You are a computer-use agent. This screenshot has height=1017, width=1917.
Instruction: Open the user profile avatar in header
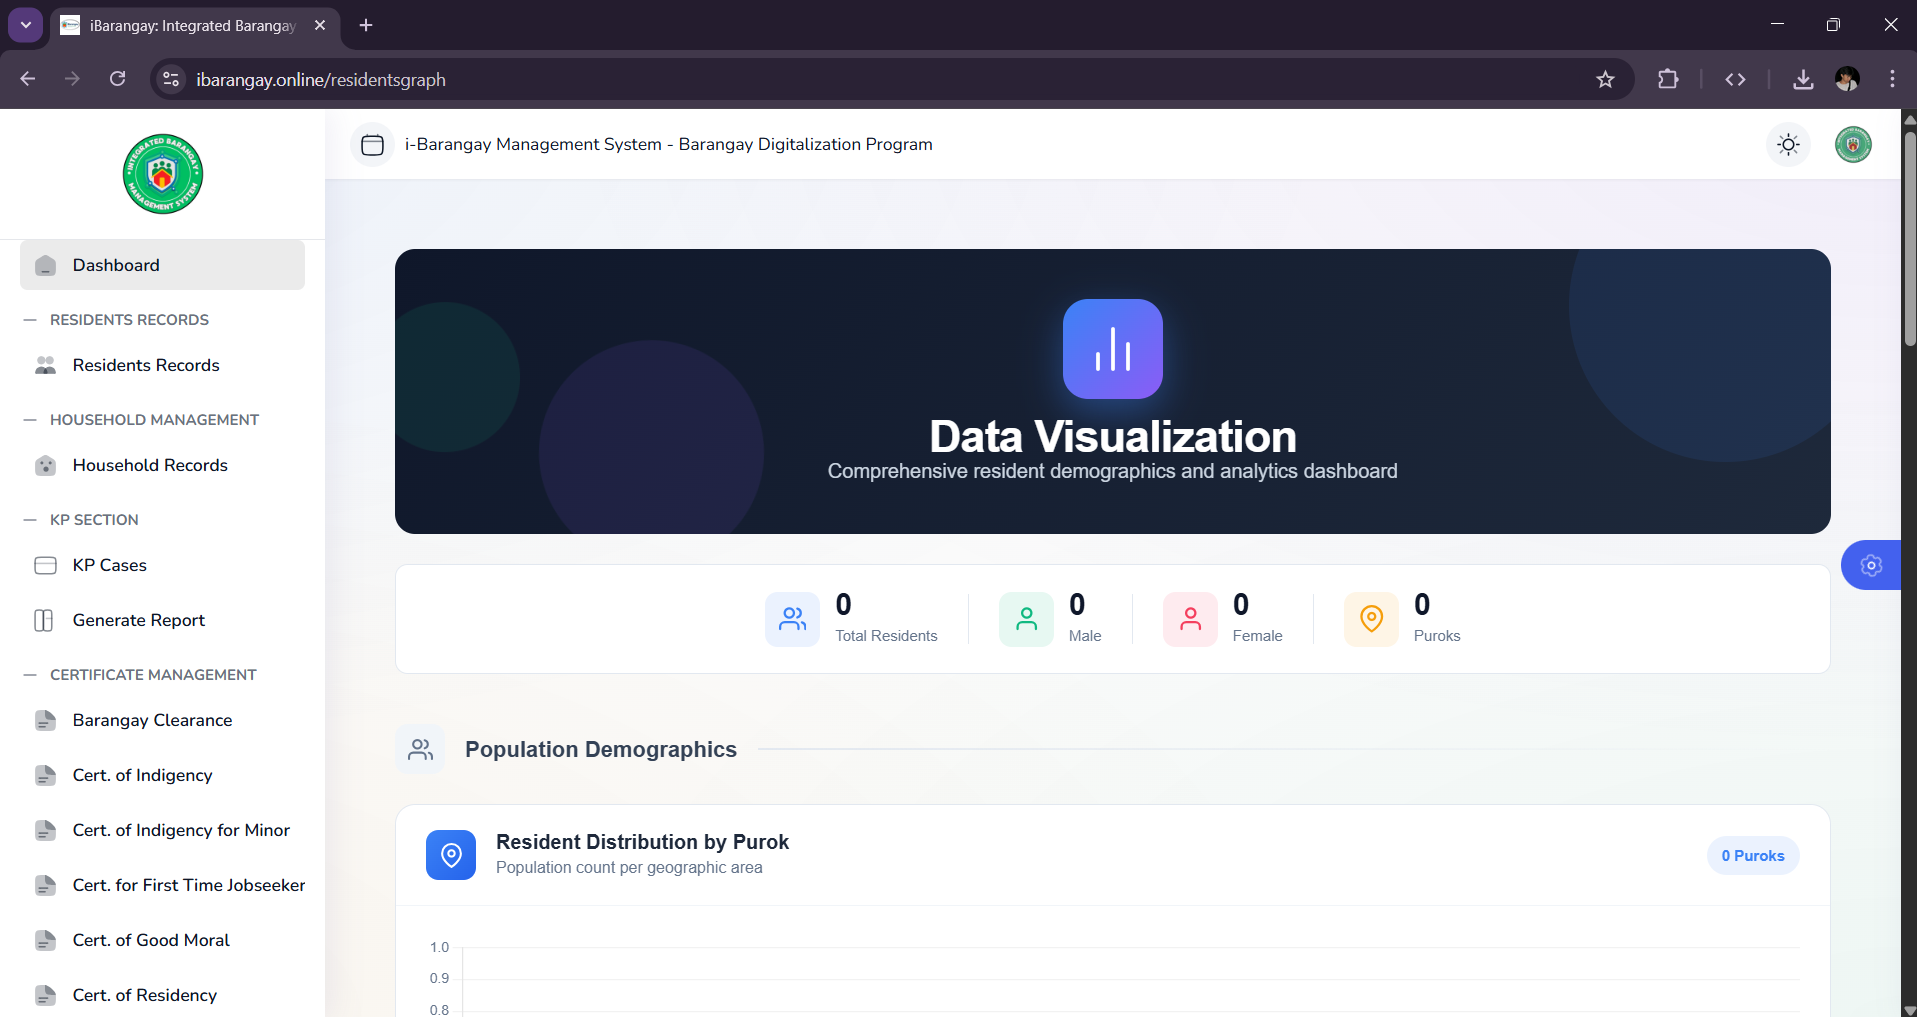click(1852, 145)
